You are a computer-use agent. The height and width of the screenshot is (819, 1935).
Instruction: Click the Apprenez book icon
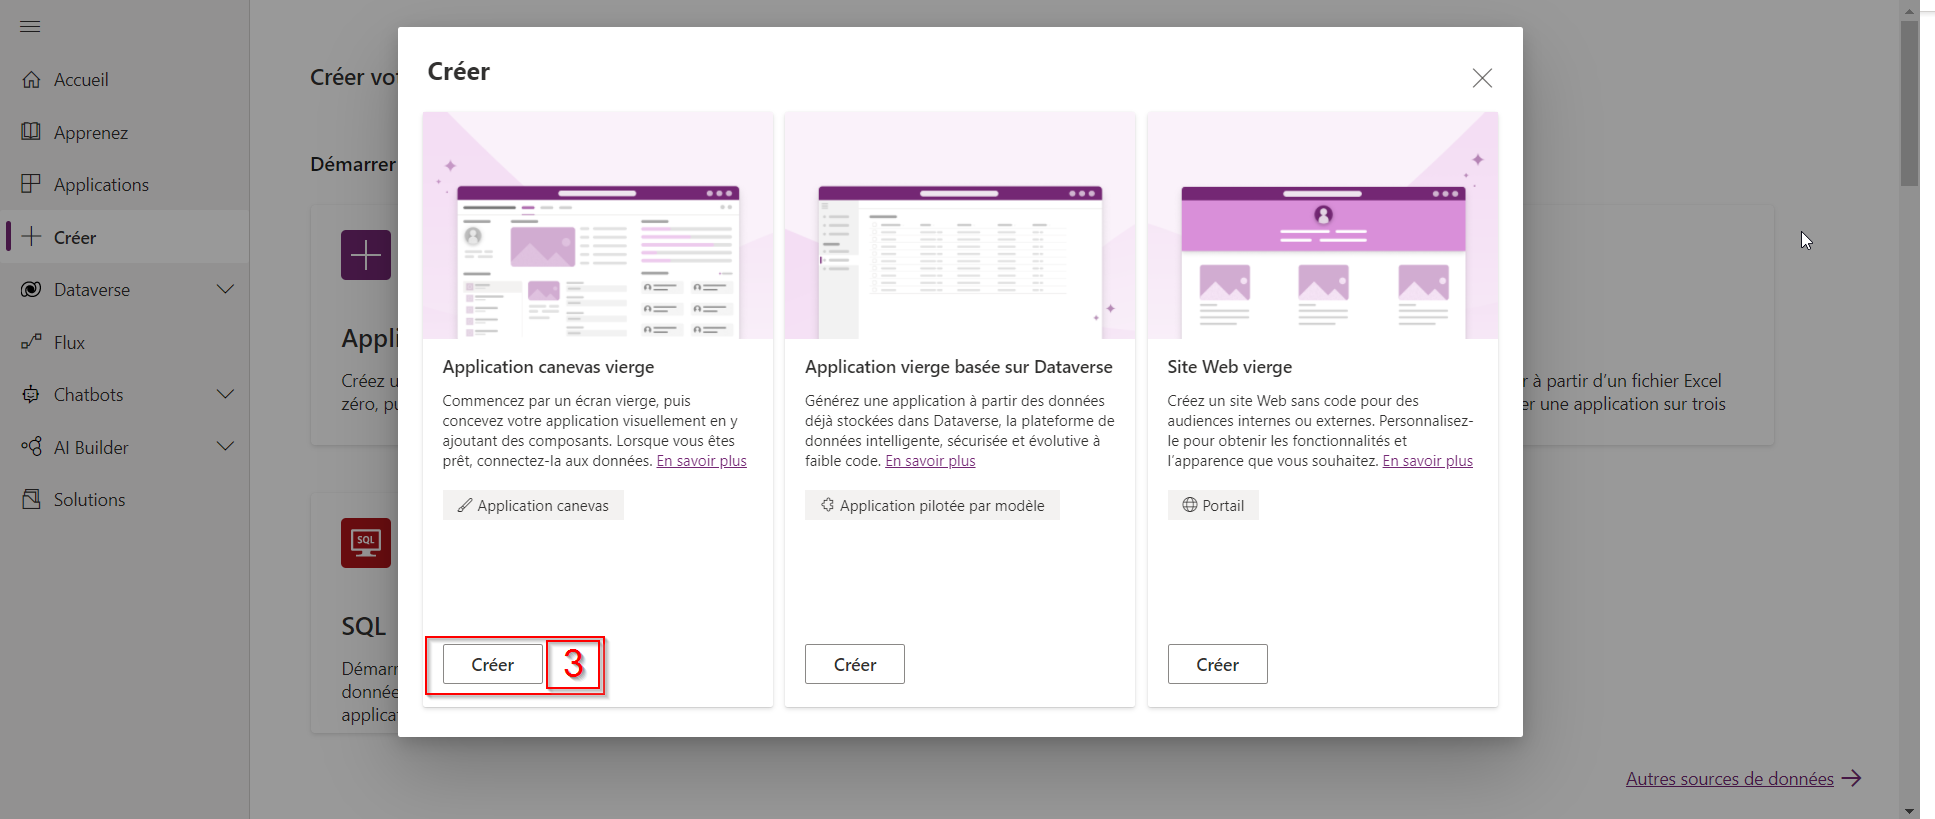coord(31,132)
